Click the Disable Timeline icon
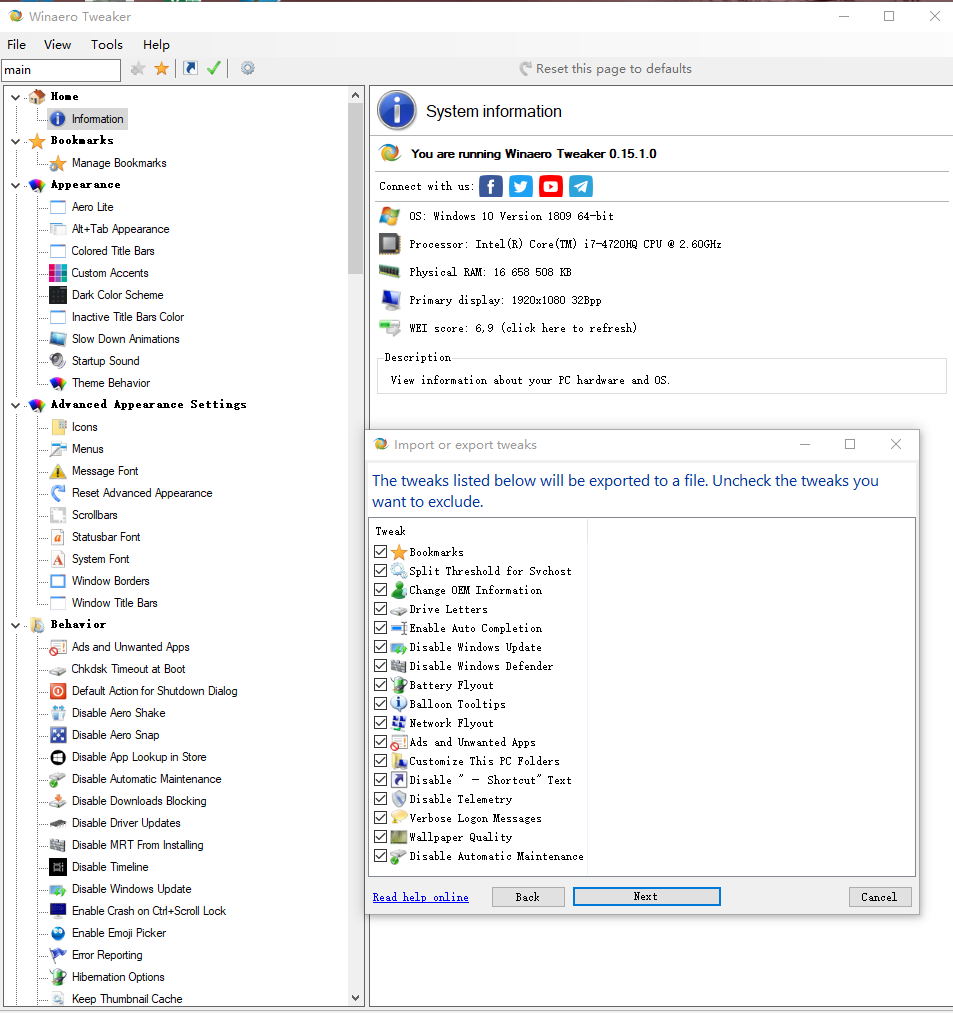This screenshot has width=953, height=1013. pyautogui.click(x=58, y=867)
